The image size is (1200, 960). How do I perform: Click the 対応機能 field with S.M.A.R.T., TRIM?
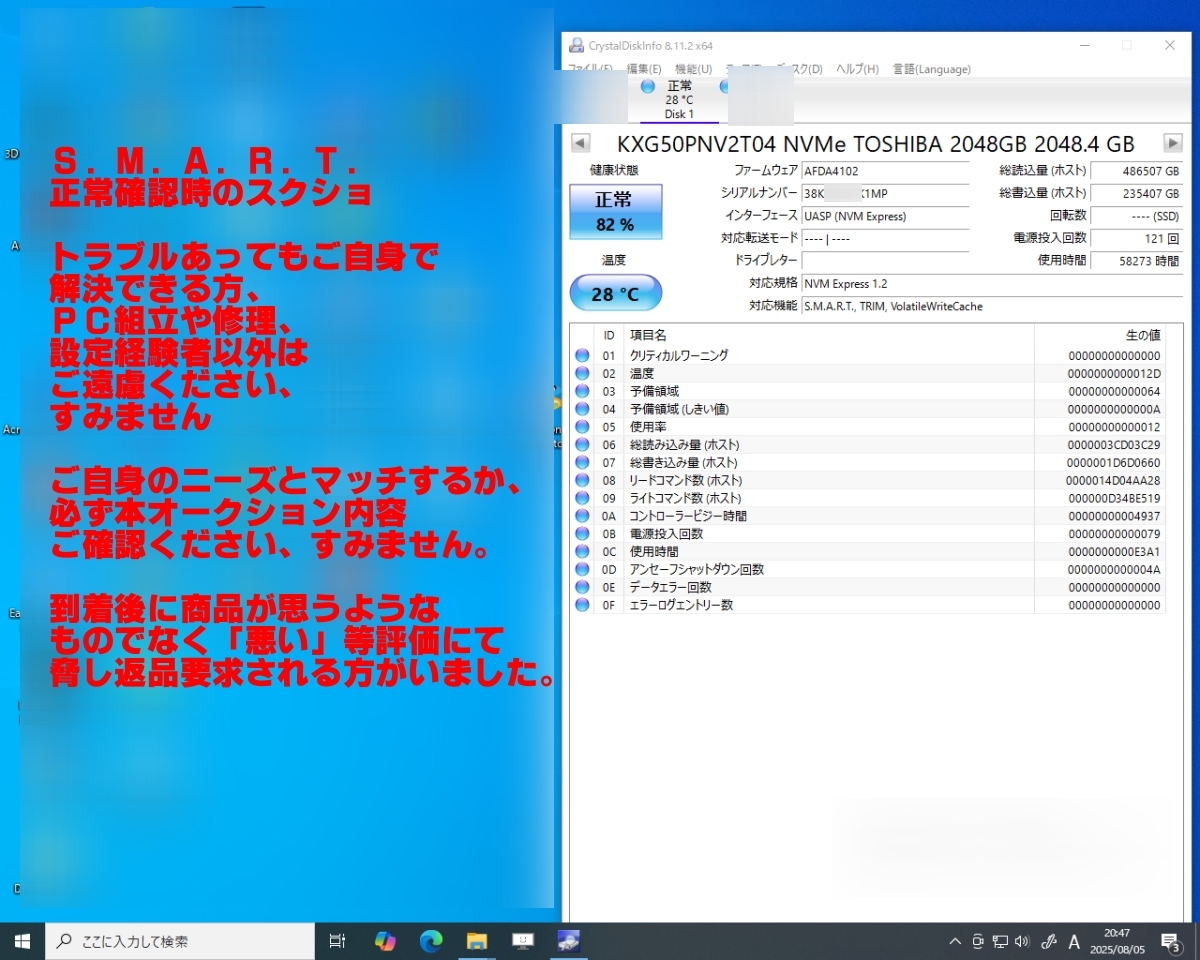[992, 306]
